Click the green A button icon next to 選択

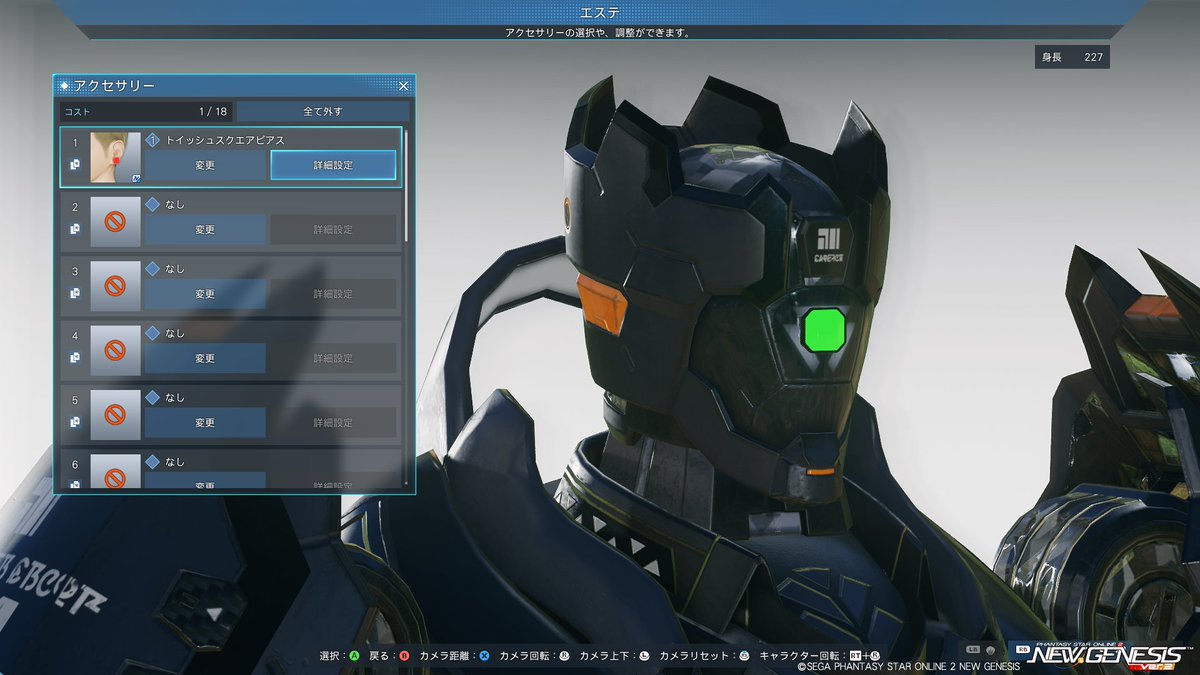point(354,656)
